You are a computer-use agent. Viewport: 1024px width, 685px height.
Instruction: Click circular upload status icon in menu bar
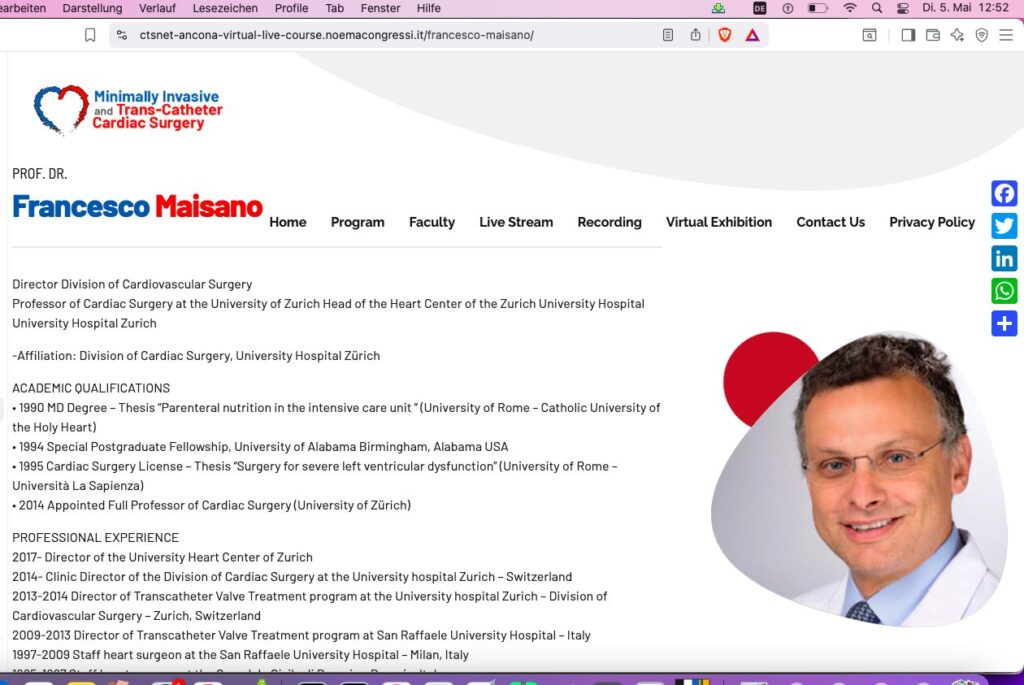788,8
